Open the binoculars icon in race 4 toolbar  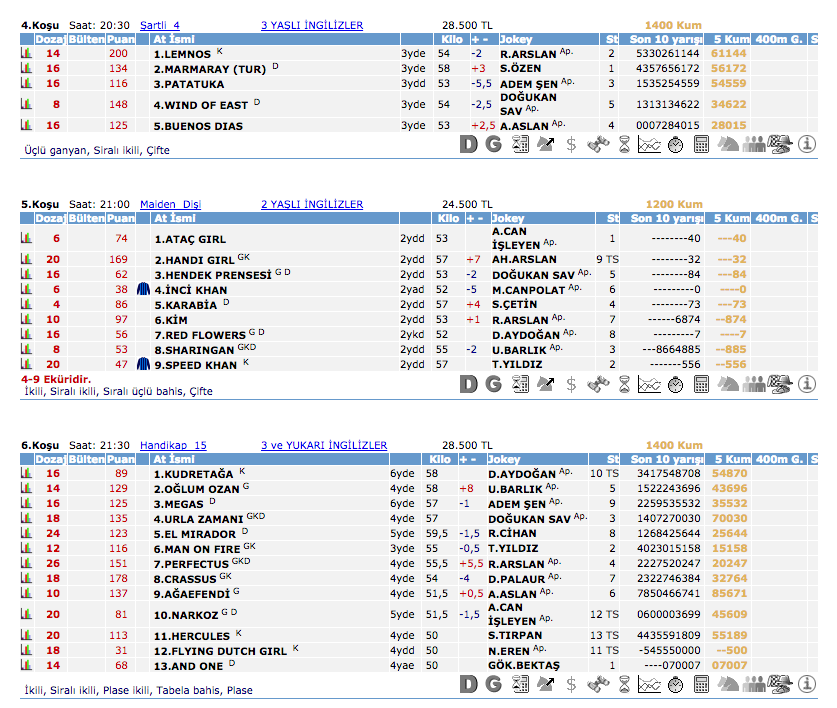click(x=597, y=145)
